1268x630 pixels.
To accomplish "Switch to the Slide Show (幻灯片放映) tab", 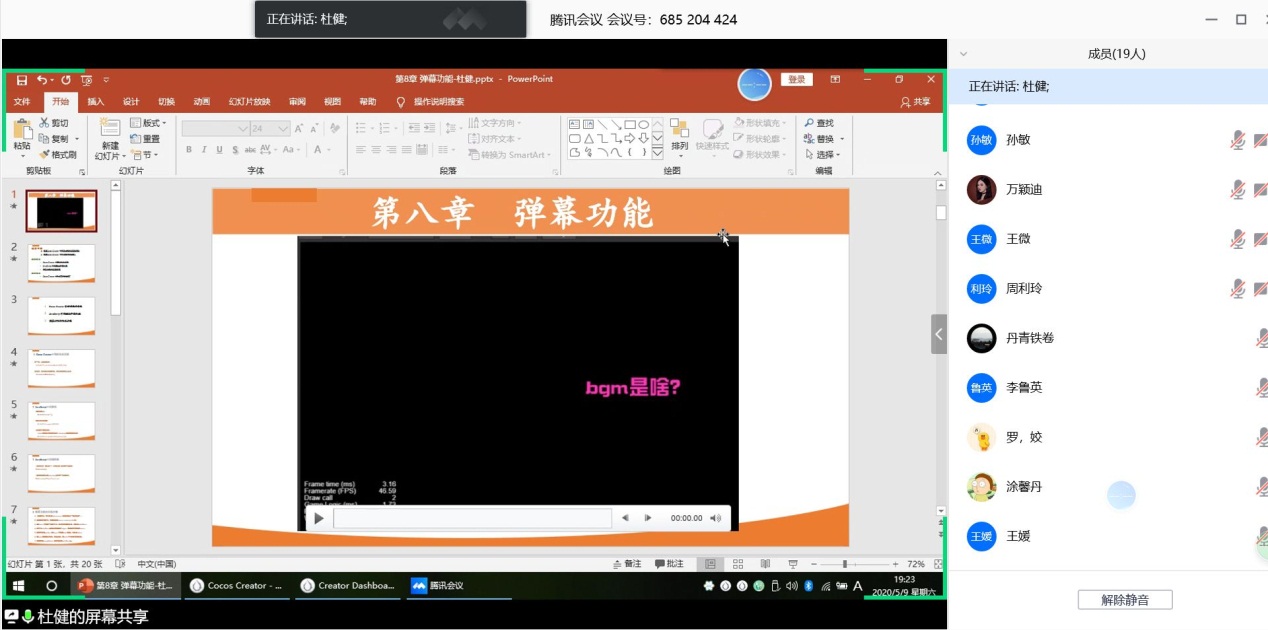I will pos(249,102).
